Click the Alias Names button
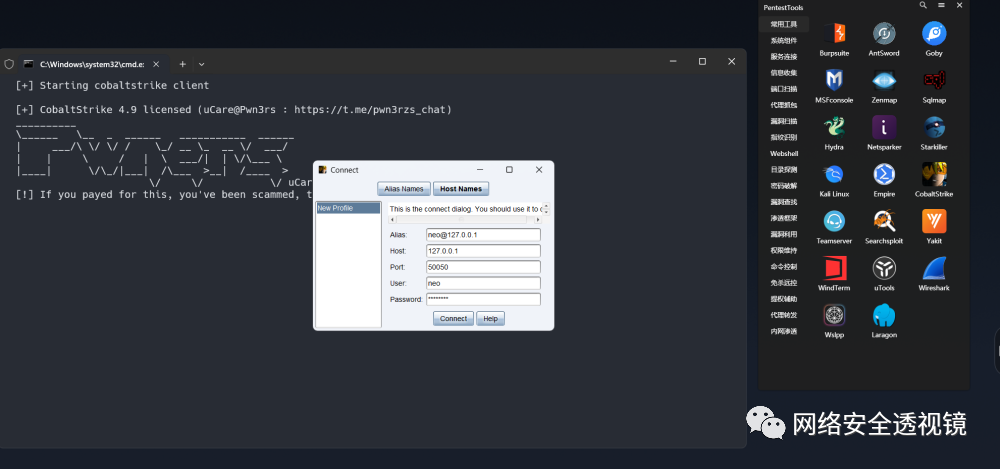Screen dimensions: 1000x469 pyautogui.click(x=404, y=189)
